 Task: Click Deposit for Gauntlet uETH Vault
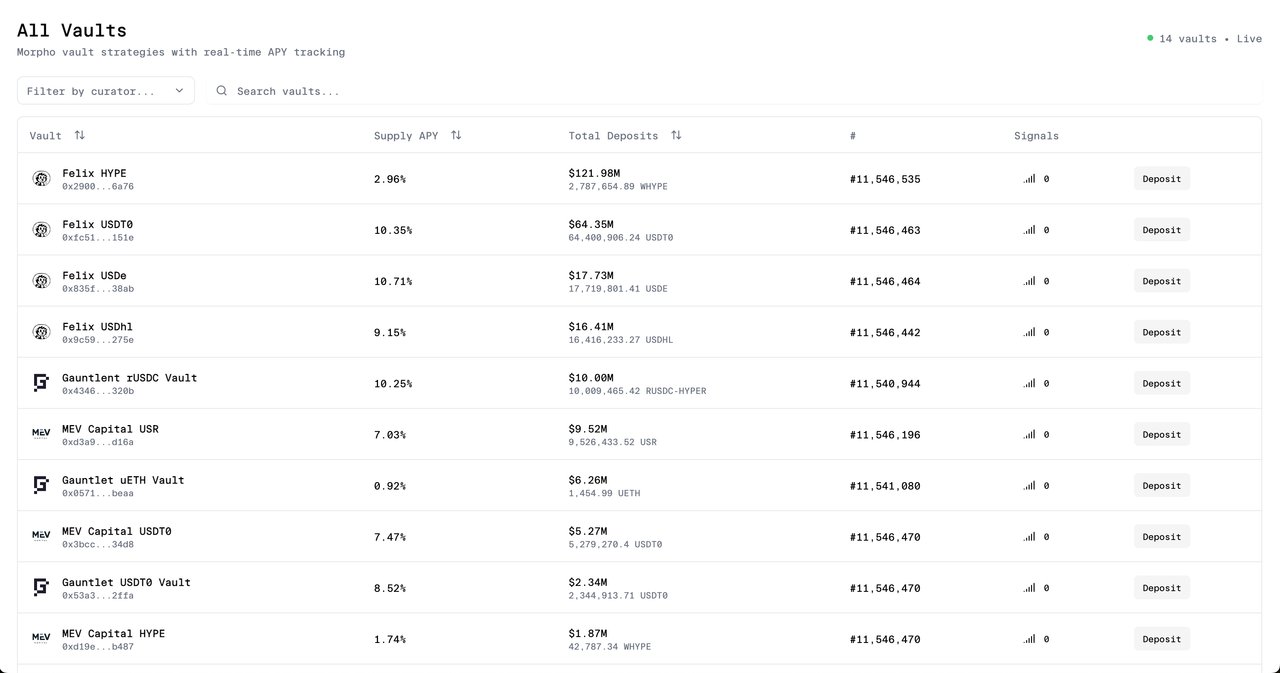point(1162,485)
